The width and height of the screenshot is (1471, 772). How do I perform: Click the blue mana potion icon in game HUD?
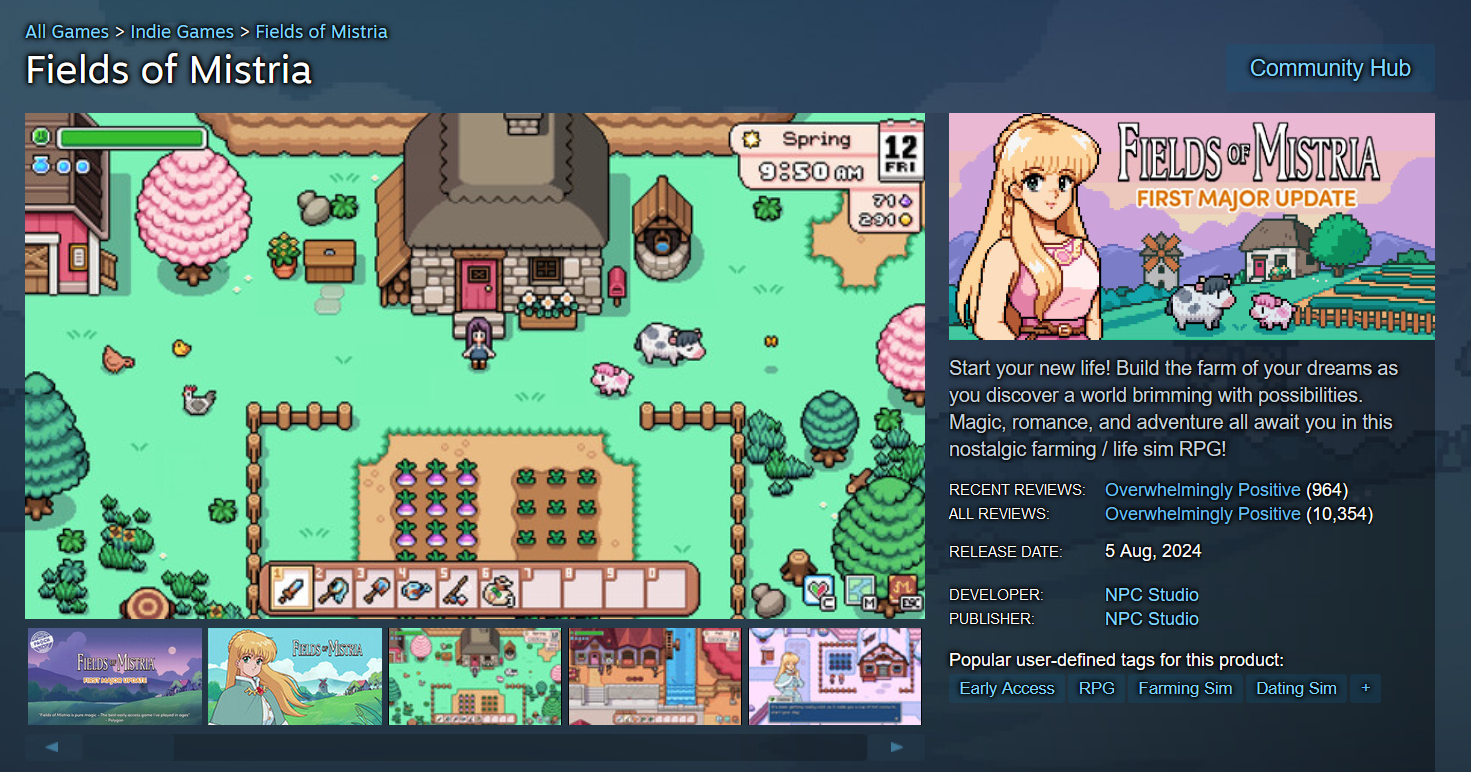pos(41,165)
